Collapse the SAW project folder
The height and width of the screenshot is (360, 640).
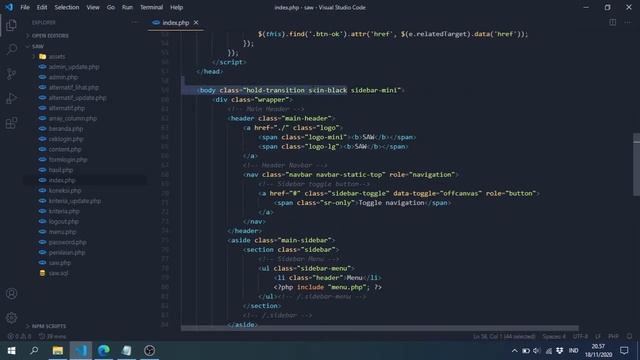click(38, 46)
